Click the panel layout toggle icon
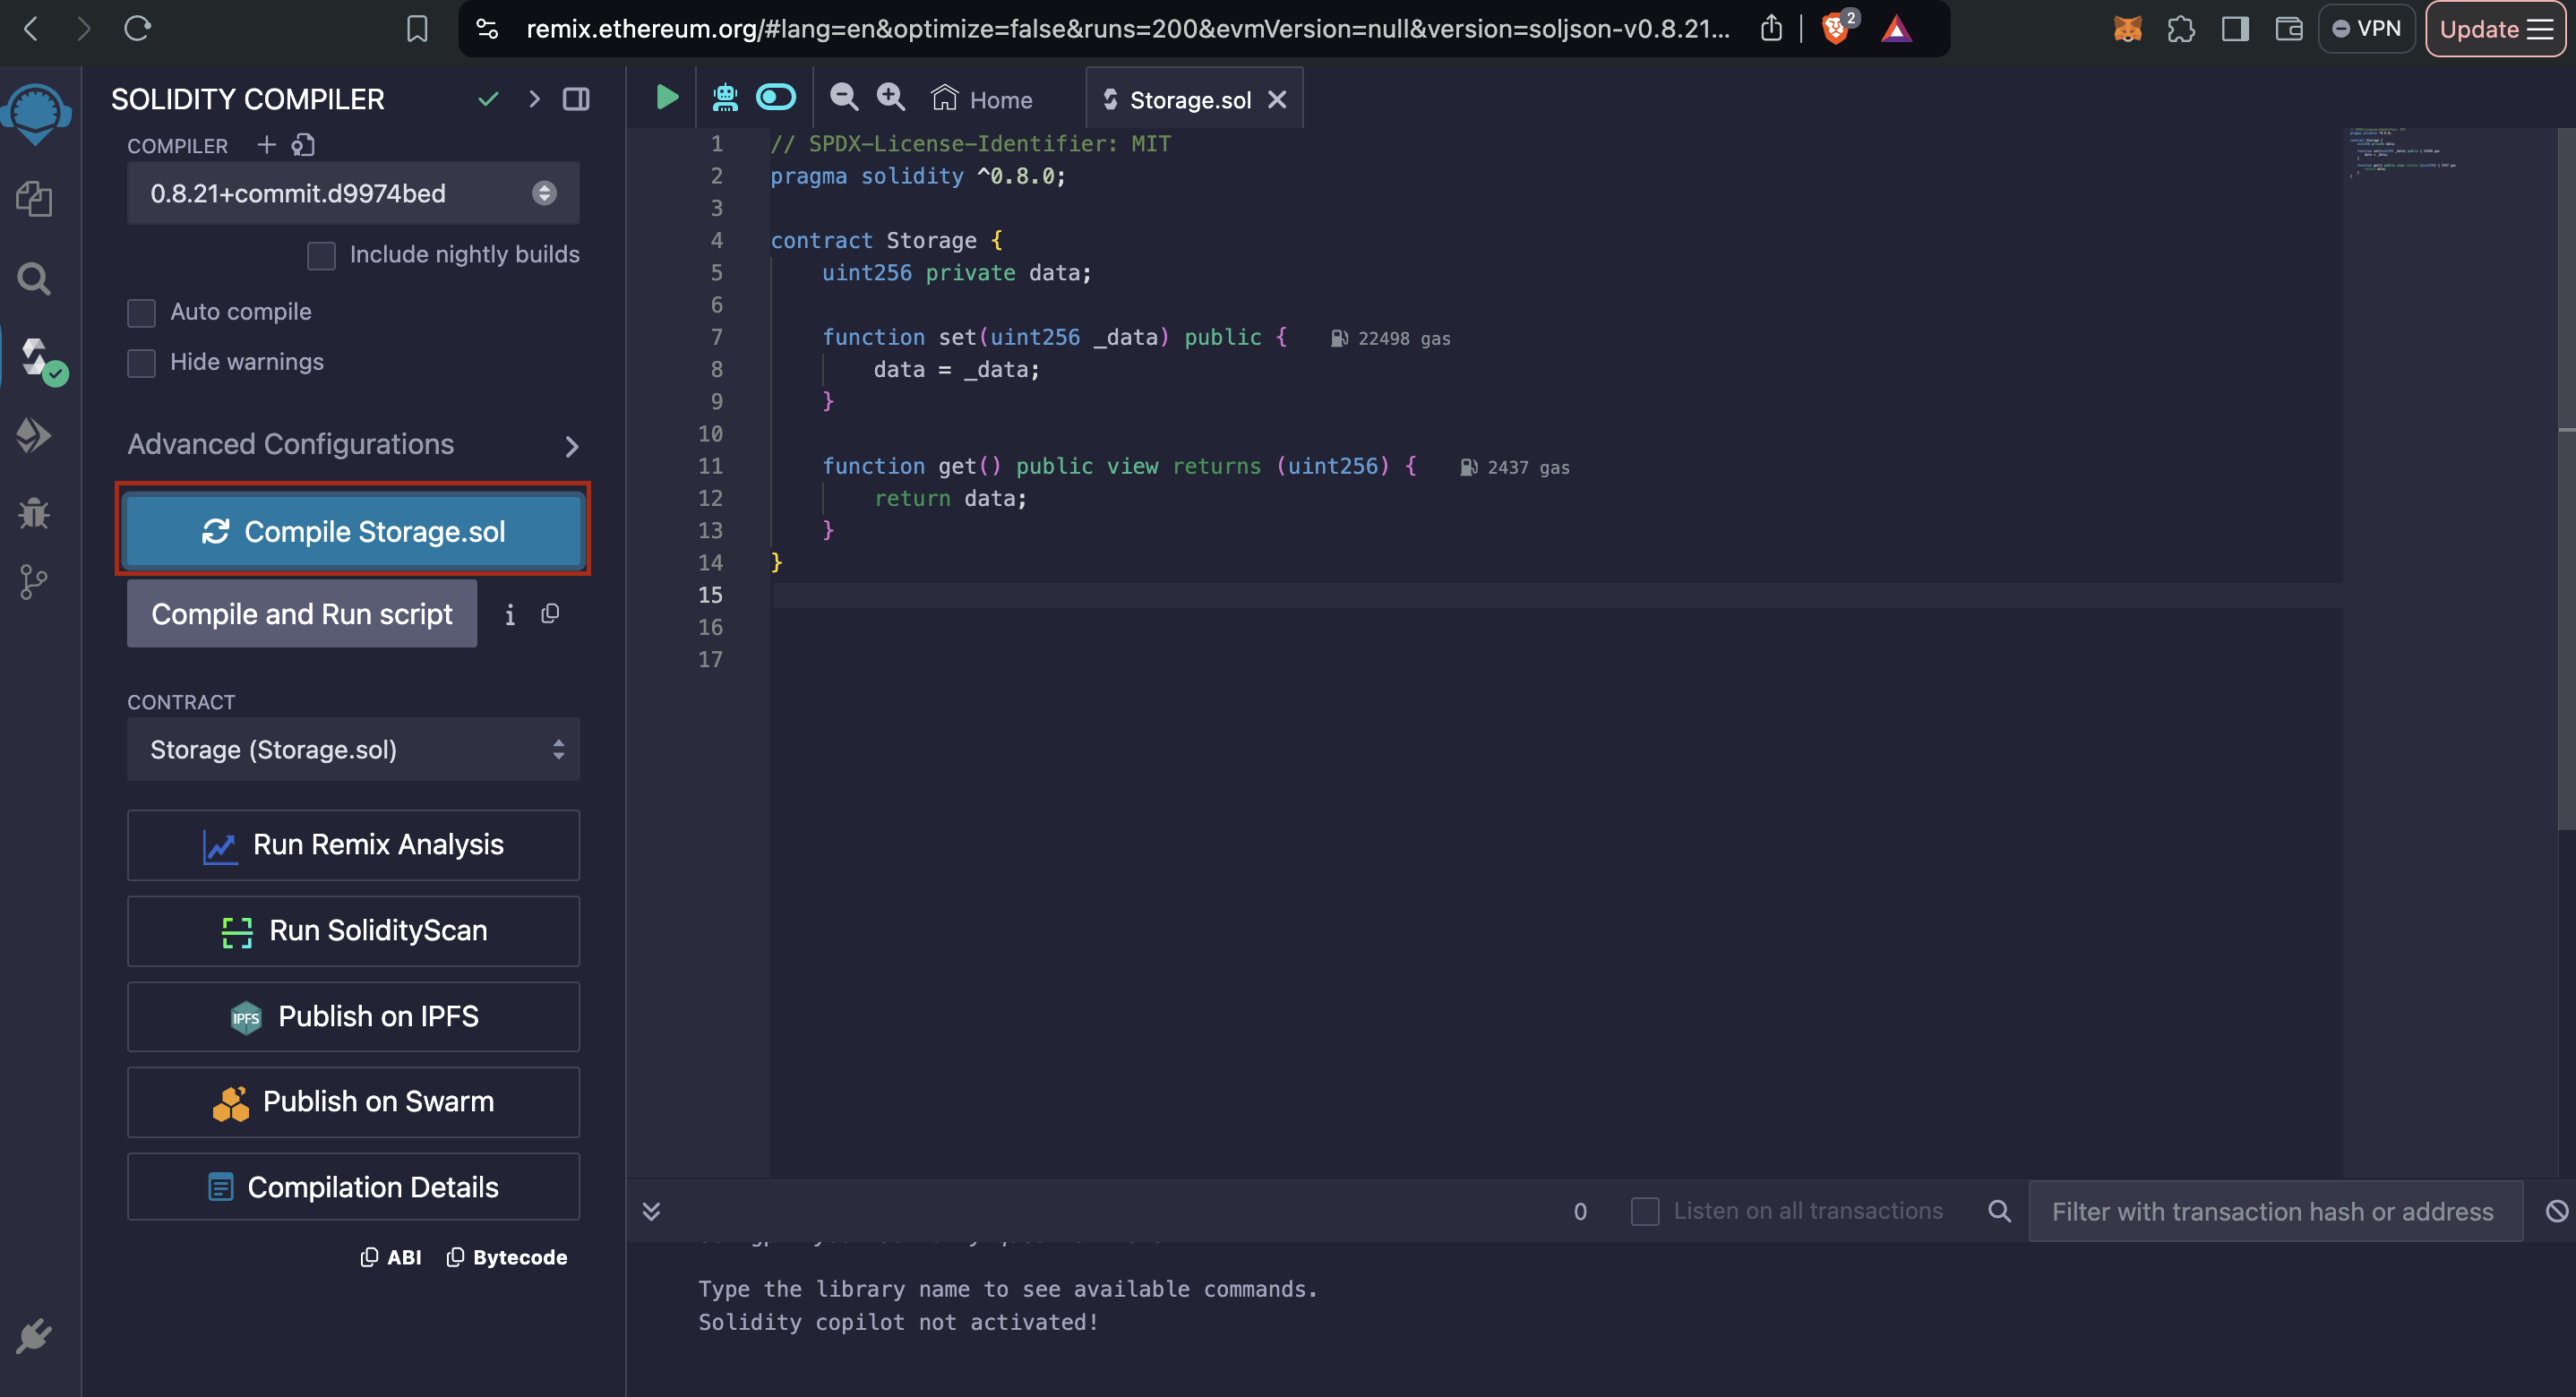2576x1397 pixels. [x=576, y=98]
